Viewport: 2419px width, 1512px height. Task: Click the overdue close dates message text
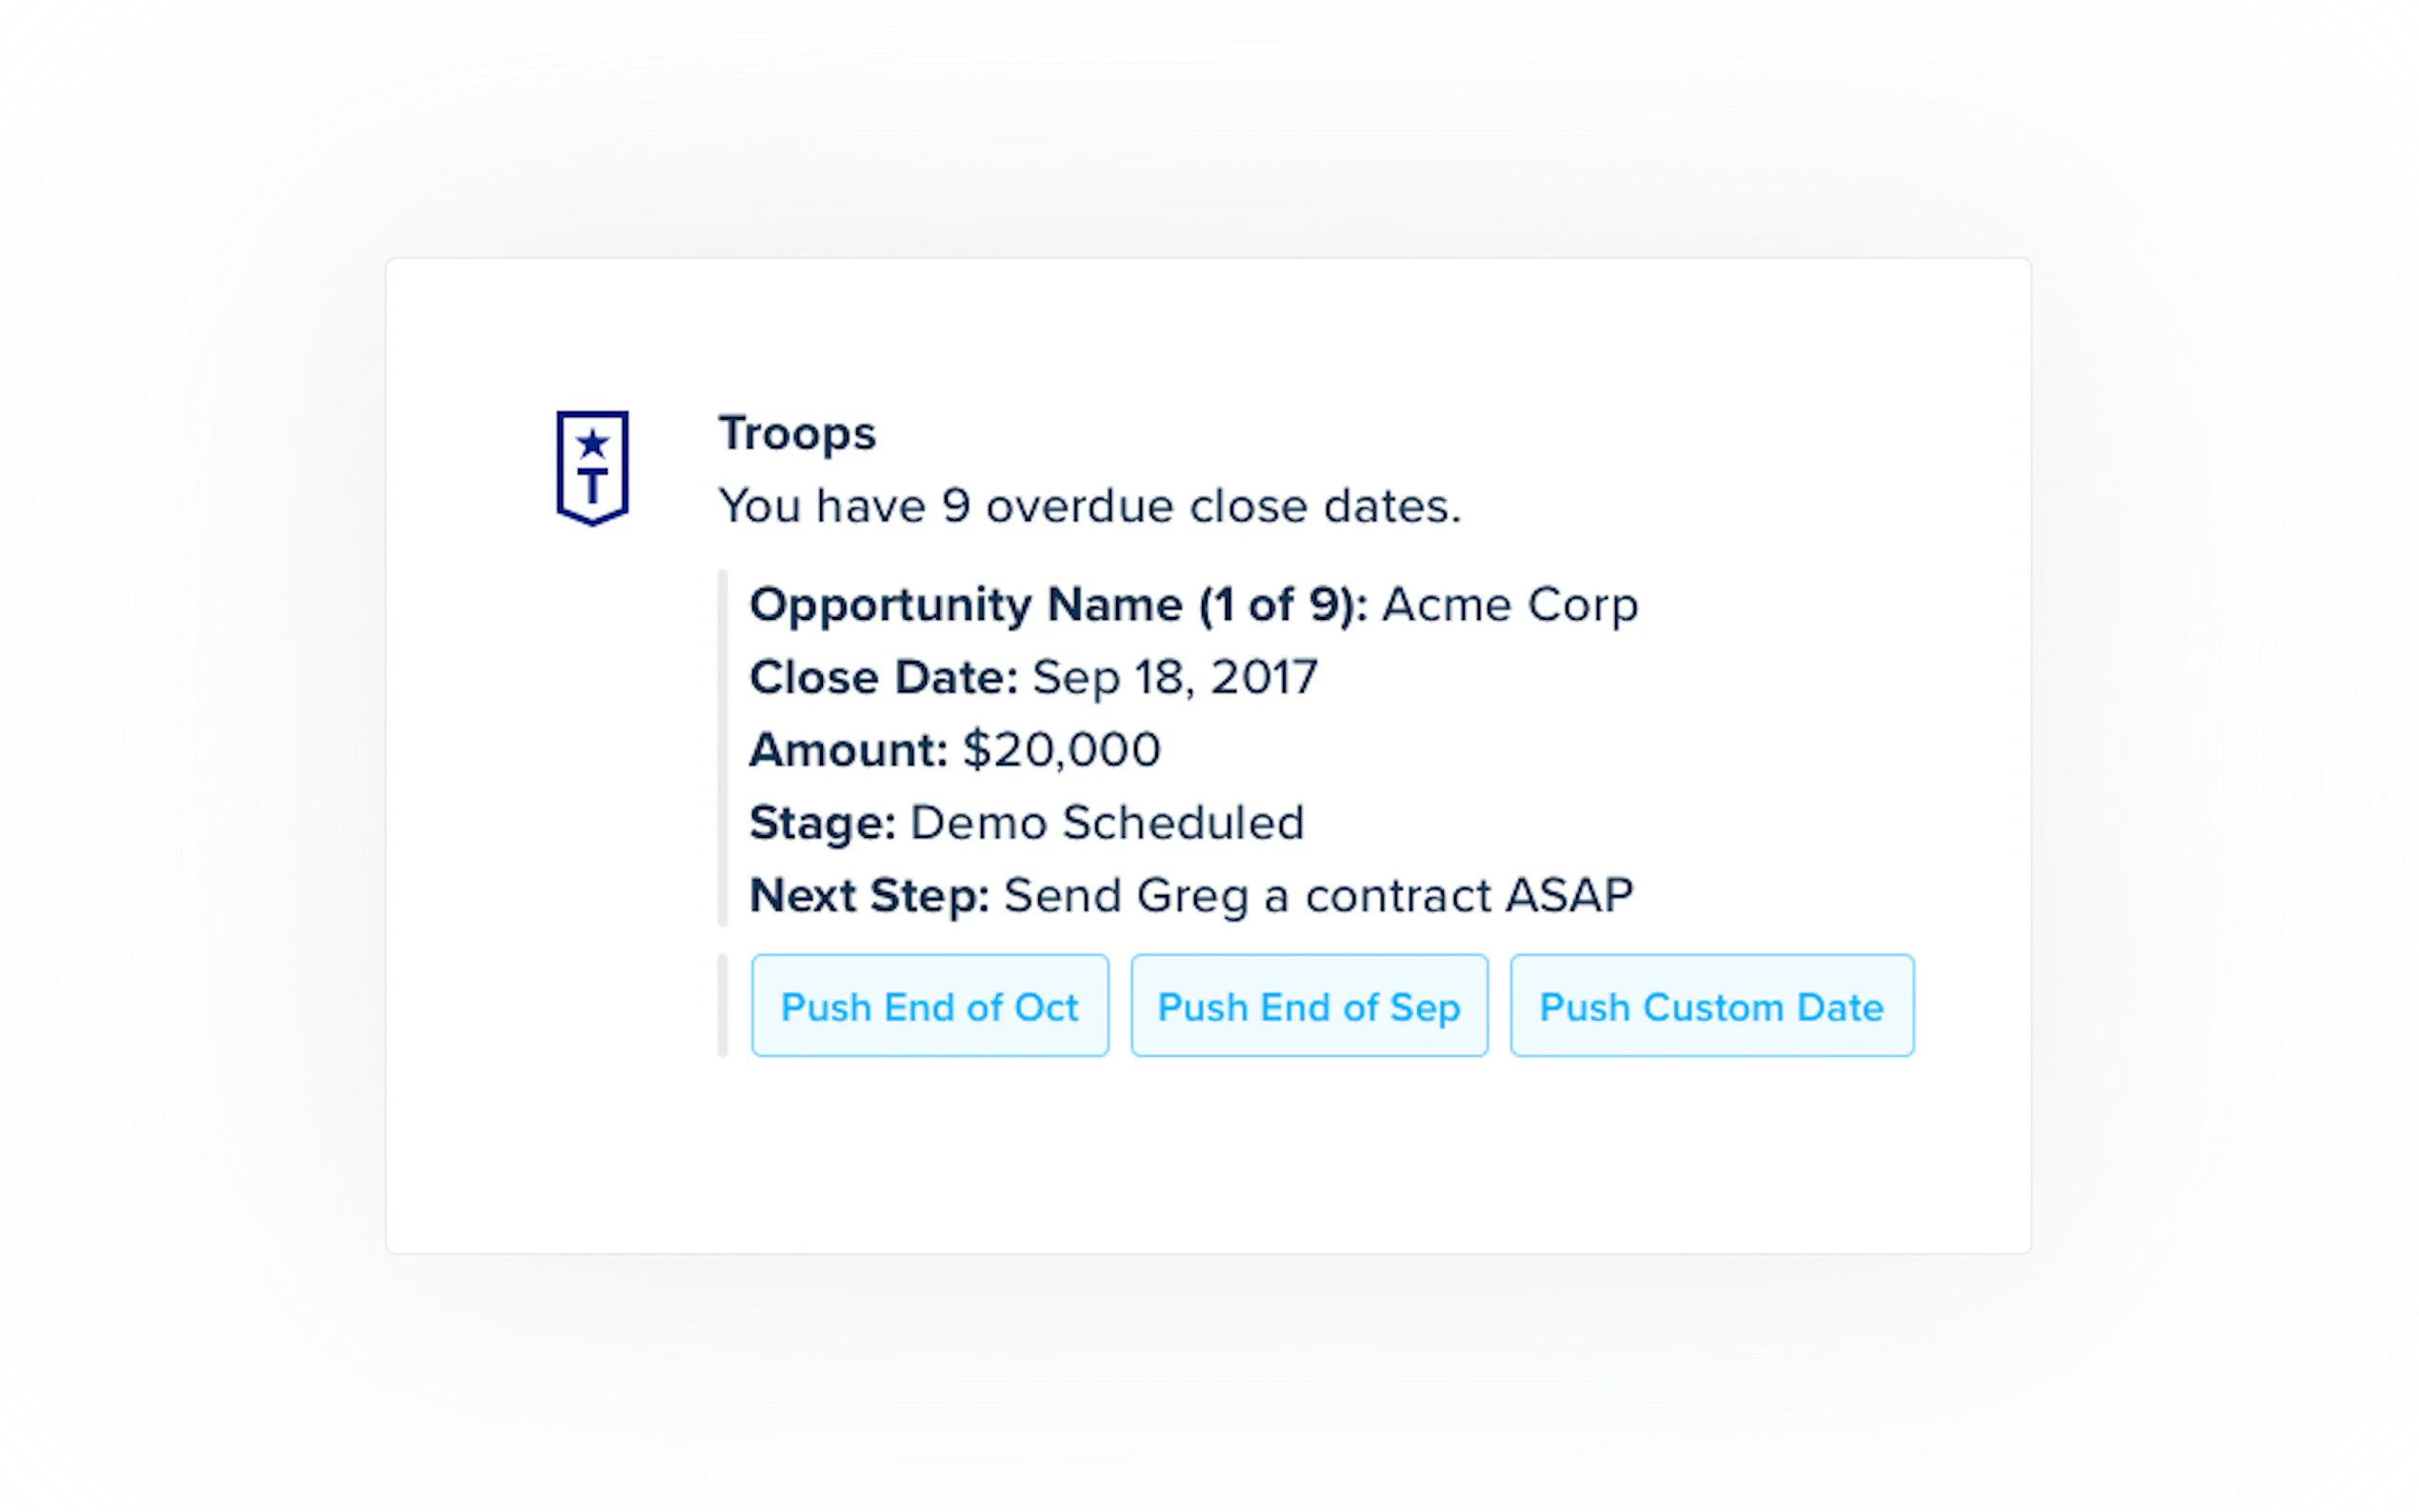coord(1089,506)
